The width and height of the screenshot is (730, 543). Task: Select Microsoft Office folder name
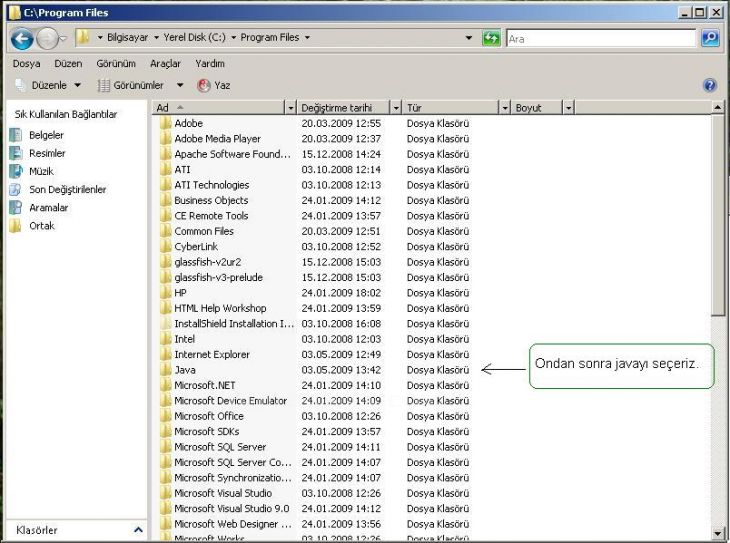tap(209, 416)
